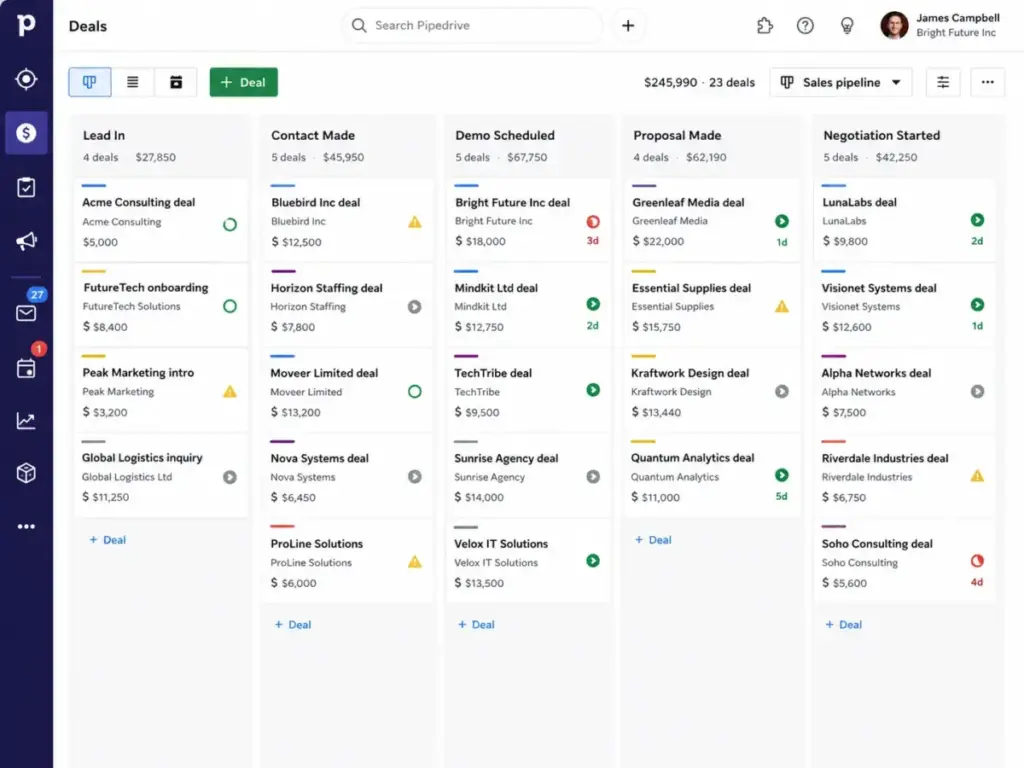The width and height of the screenshot is (1024, 768).
Task: Open Leads radar icon in sidebar
Action: 26,79
